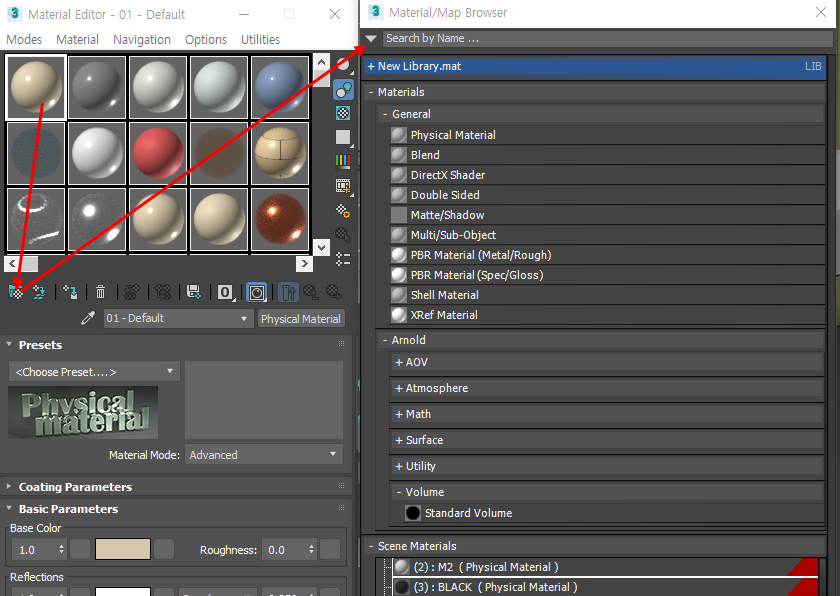The height and width of the screenshot is (596, 840).
Task: Click Go Forward to Sibling icon
Action: click(x=334, y=292)
